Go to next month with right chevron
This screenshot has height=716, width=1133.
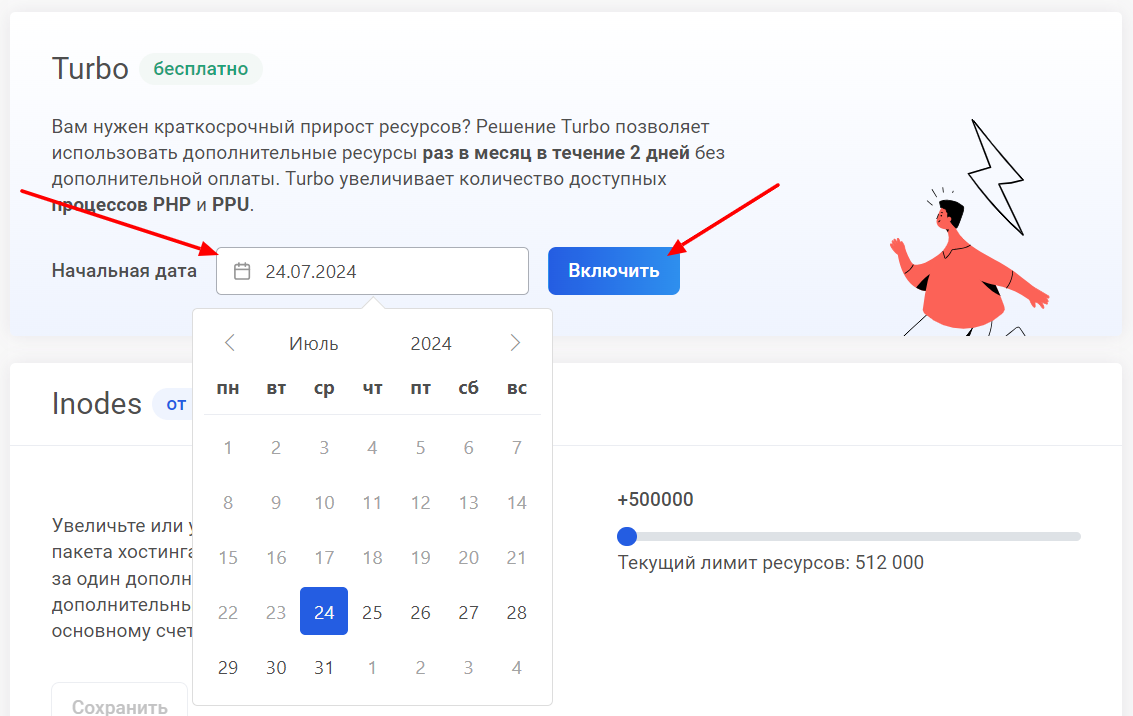[x=515, y=343]
